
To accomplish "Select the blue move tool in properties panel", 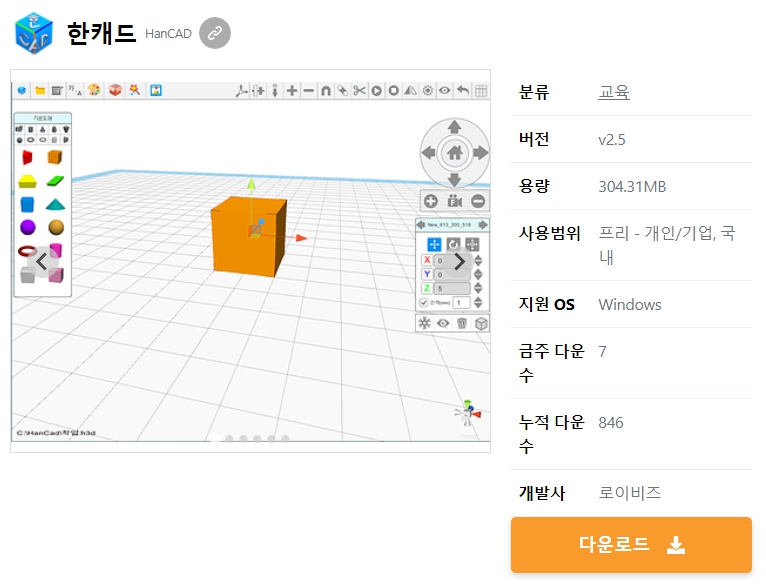I will click(x=434, y=244).
